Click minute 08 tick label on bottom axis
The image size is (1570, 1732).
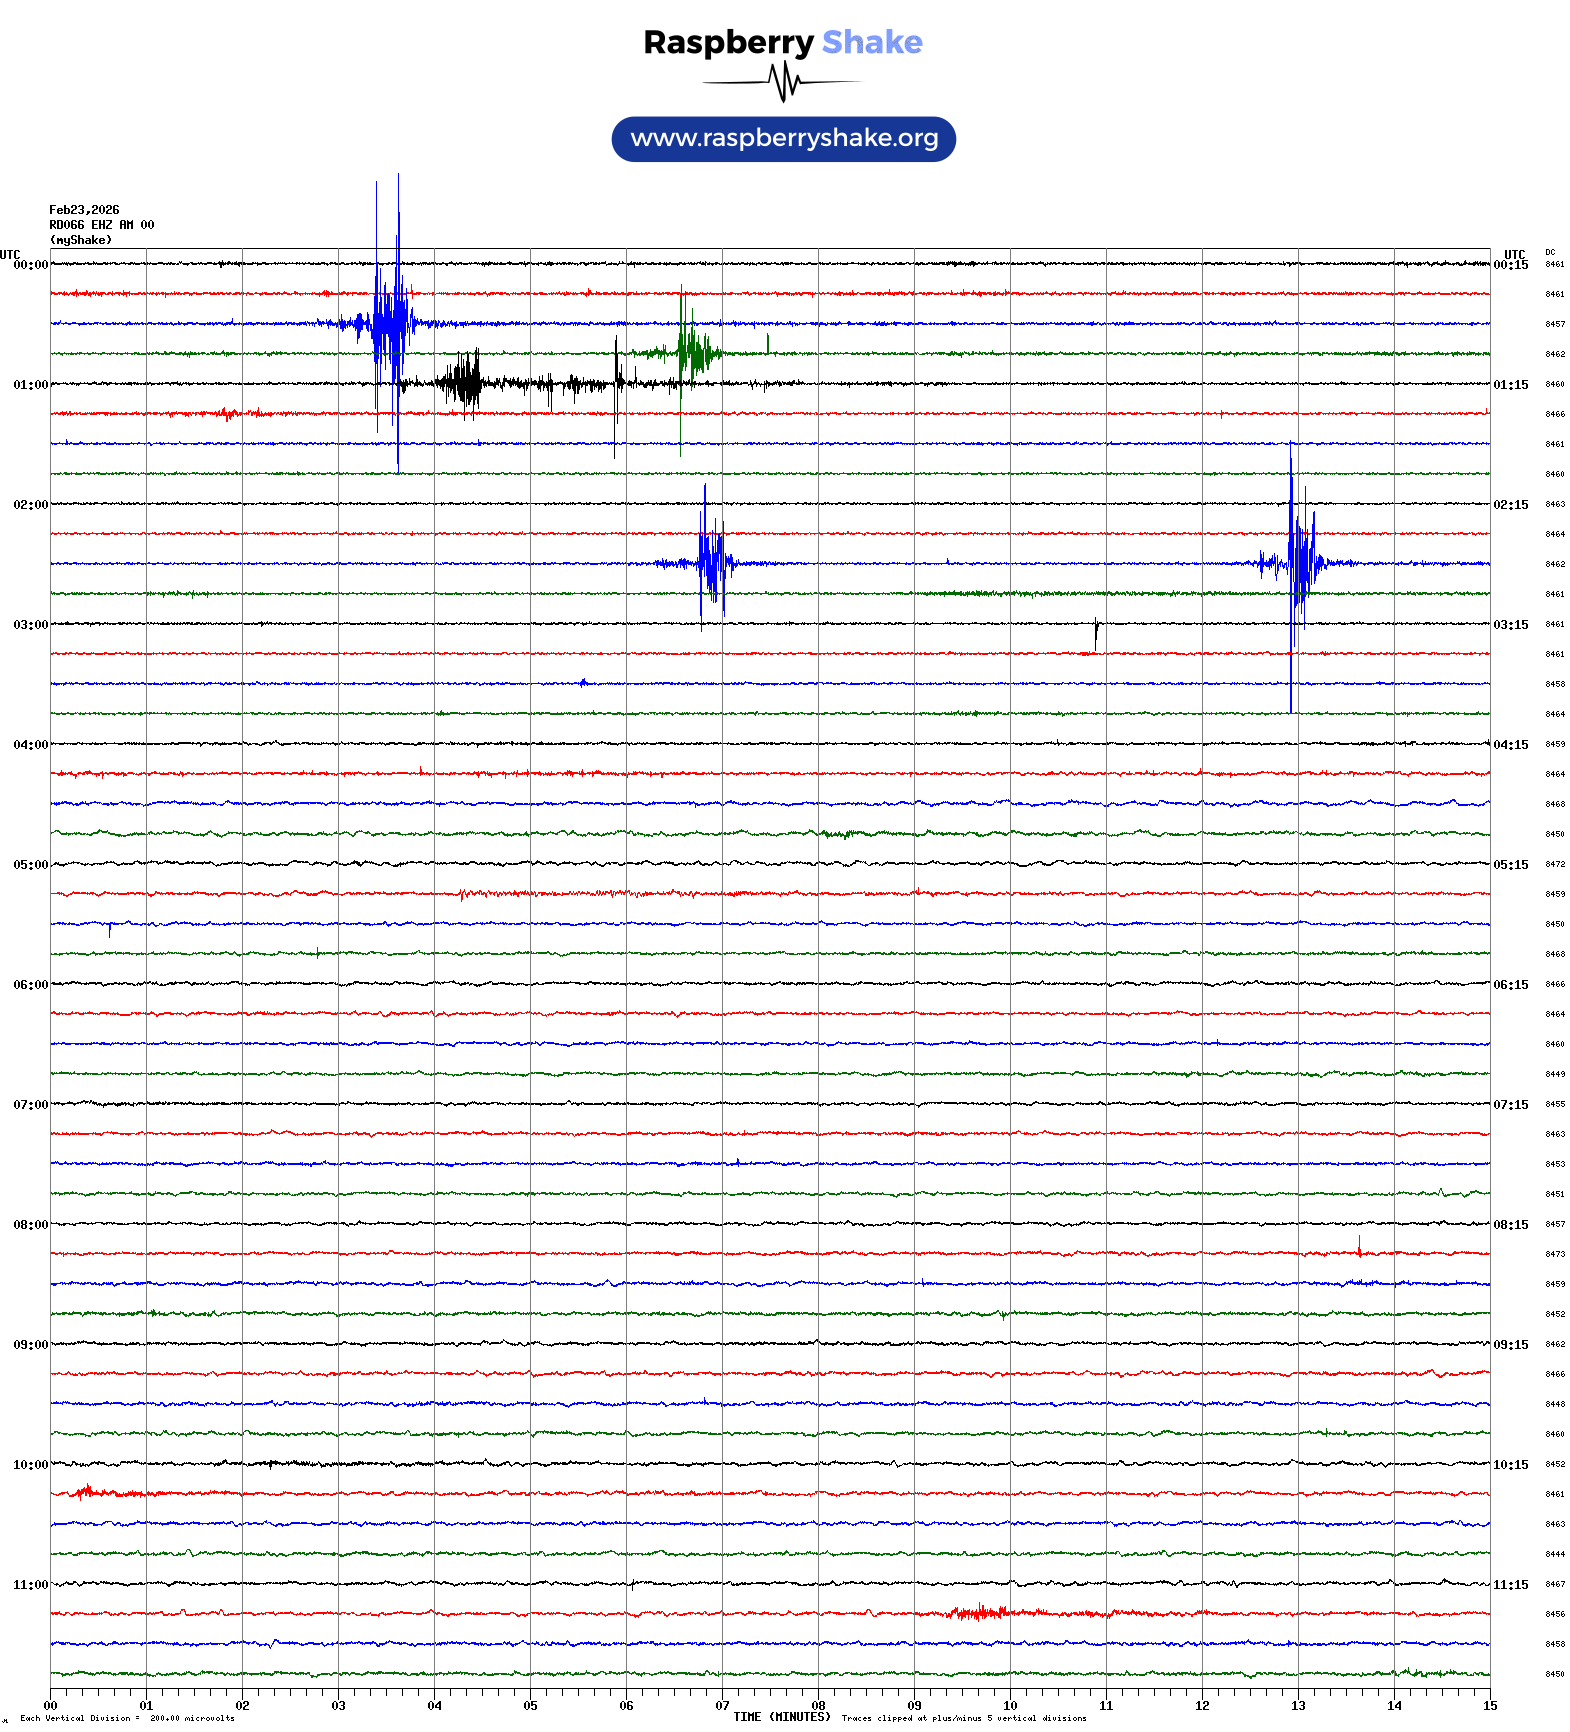(818, 1706)
